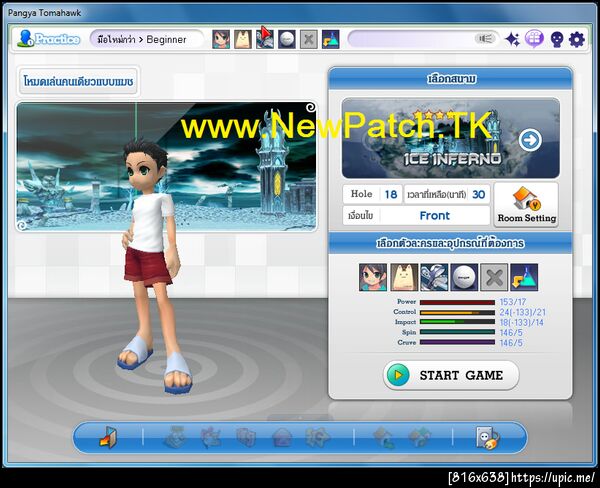Click the Control stat bar
600x488 pixels.
pyautogui.click(x=457, y=312)
